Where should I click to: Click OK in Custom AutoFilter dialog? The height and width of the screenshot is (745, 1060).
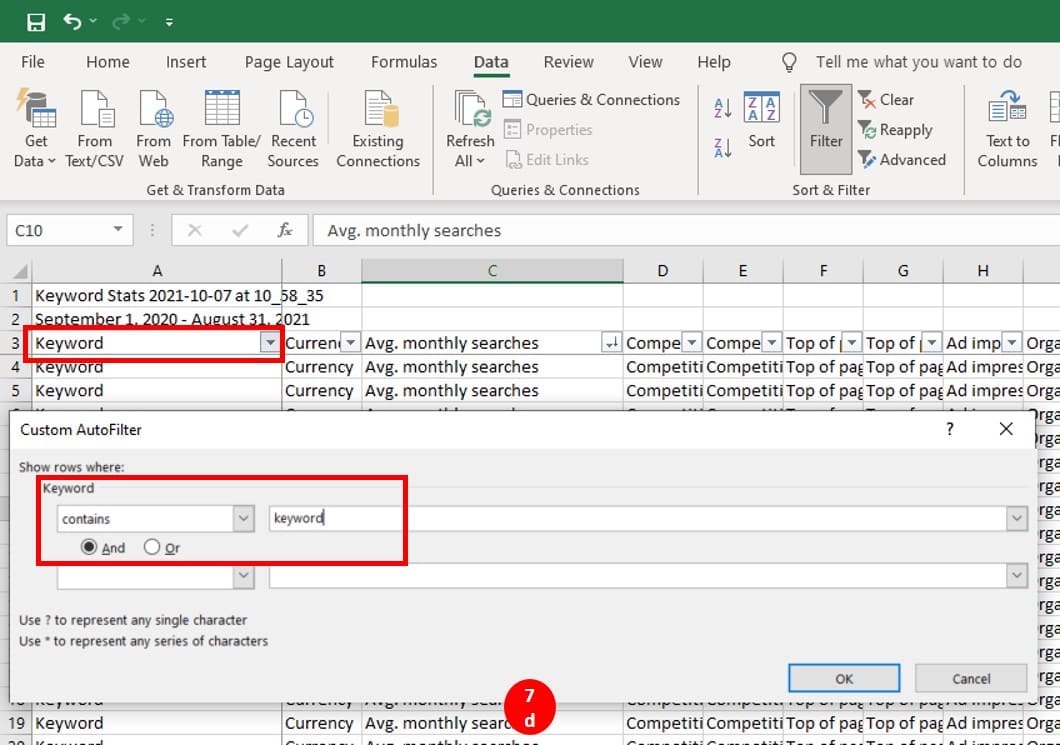click(x=844, y=678)
